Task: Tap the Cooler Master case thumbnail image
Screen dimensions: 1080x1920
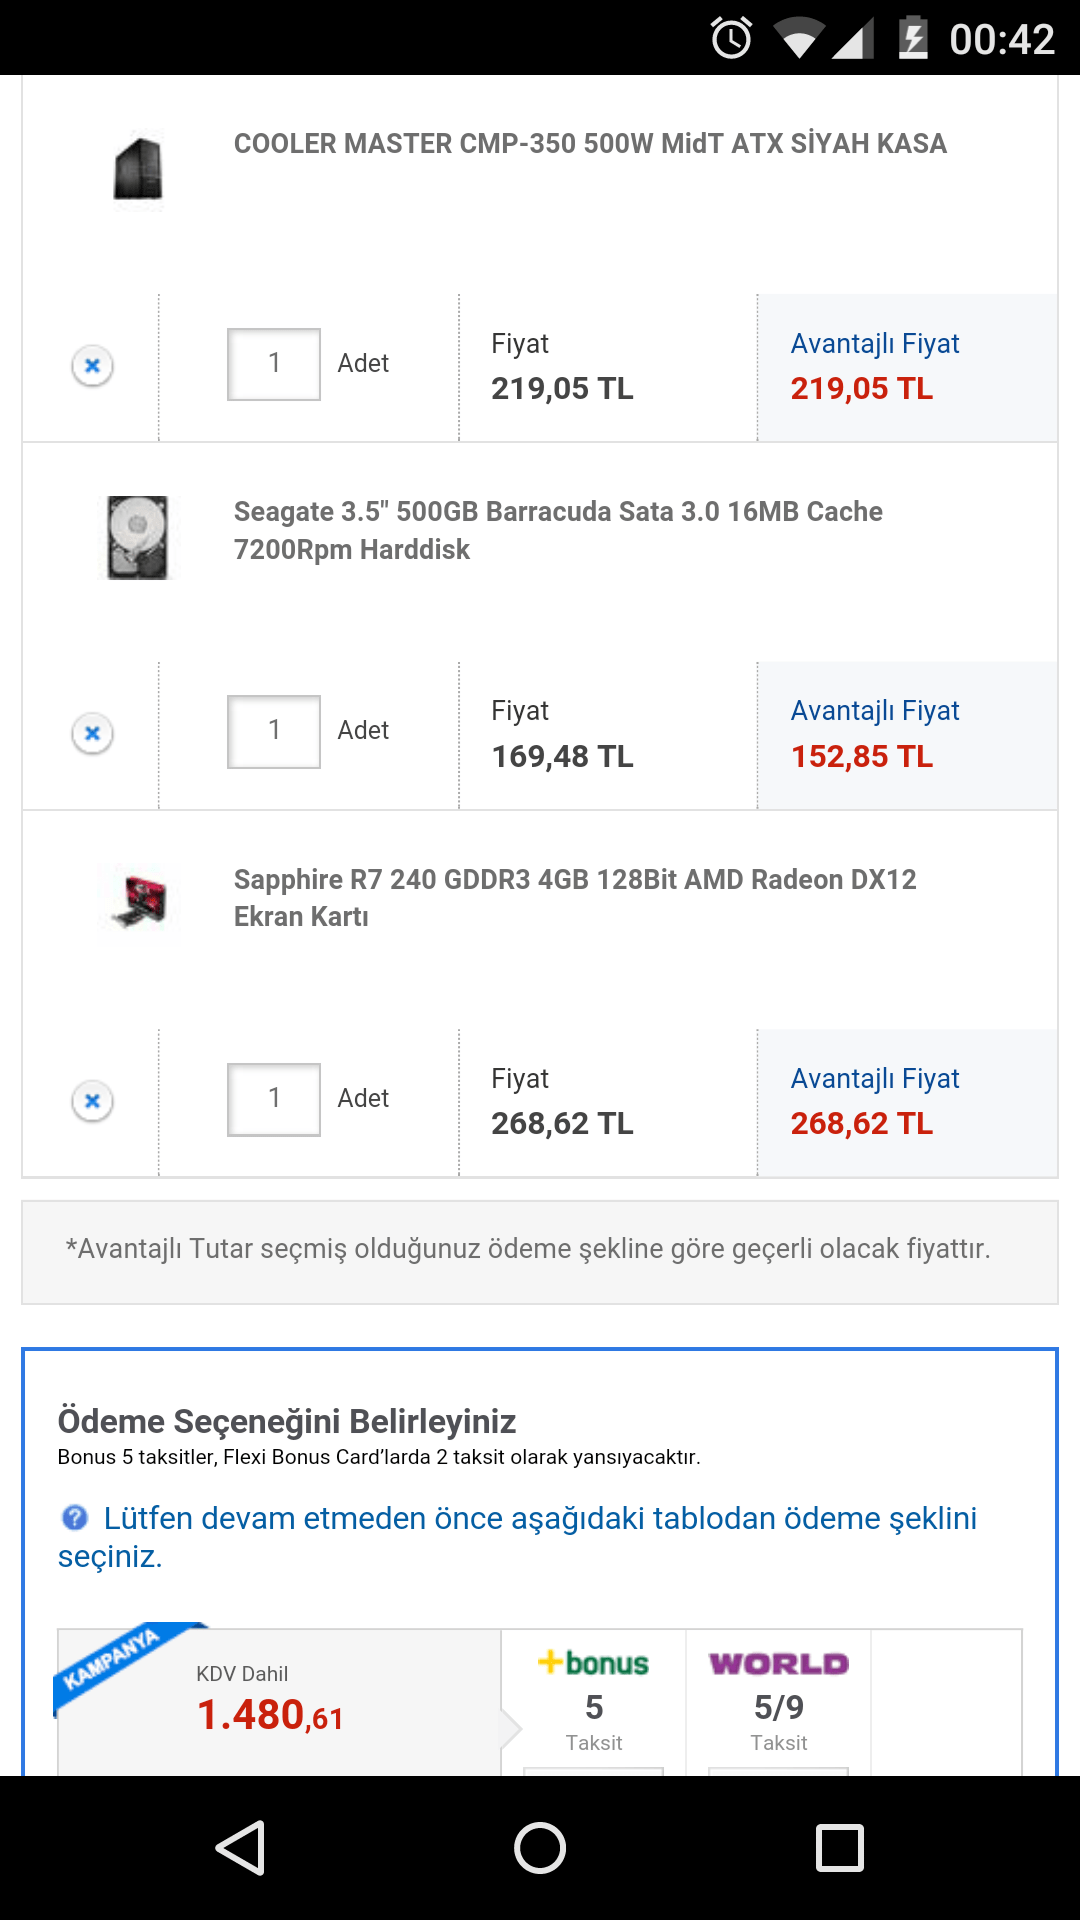Action: [138, 169]
